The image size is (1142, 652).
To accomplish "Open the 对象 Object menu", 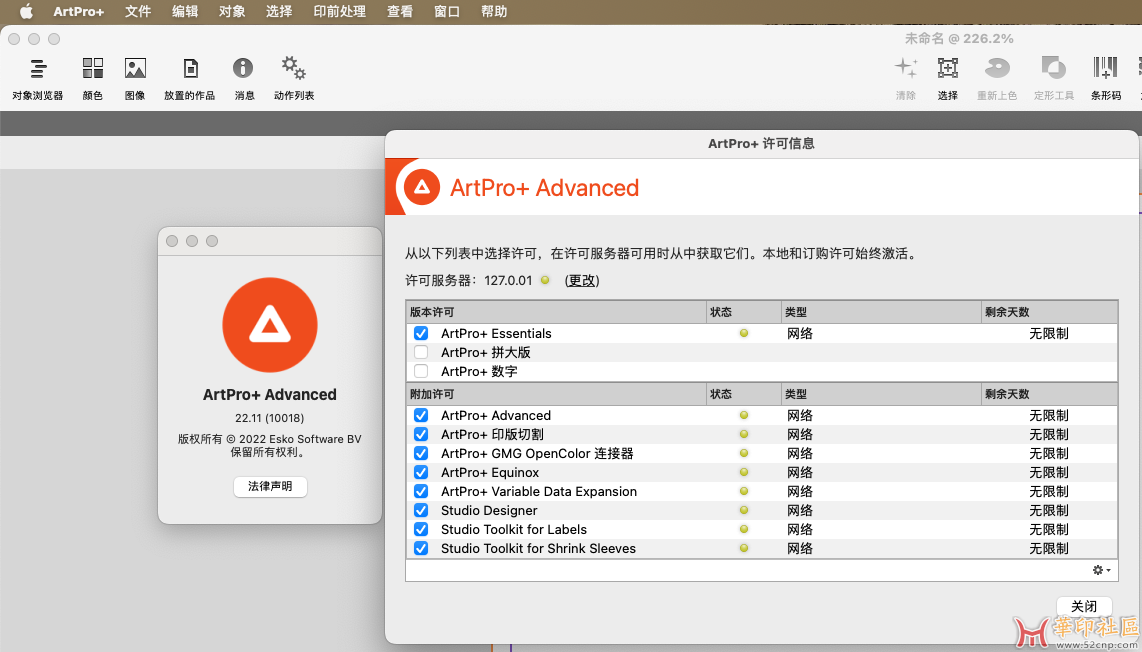I will (x=232, y=12).
